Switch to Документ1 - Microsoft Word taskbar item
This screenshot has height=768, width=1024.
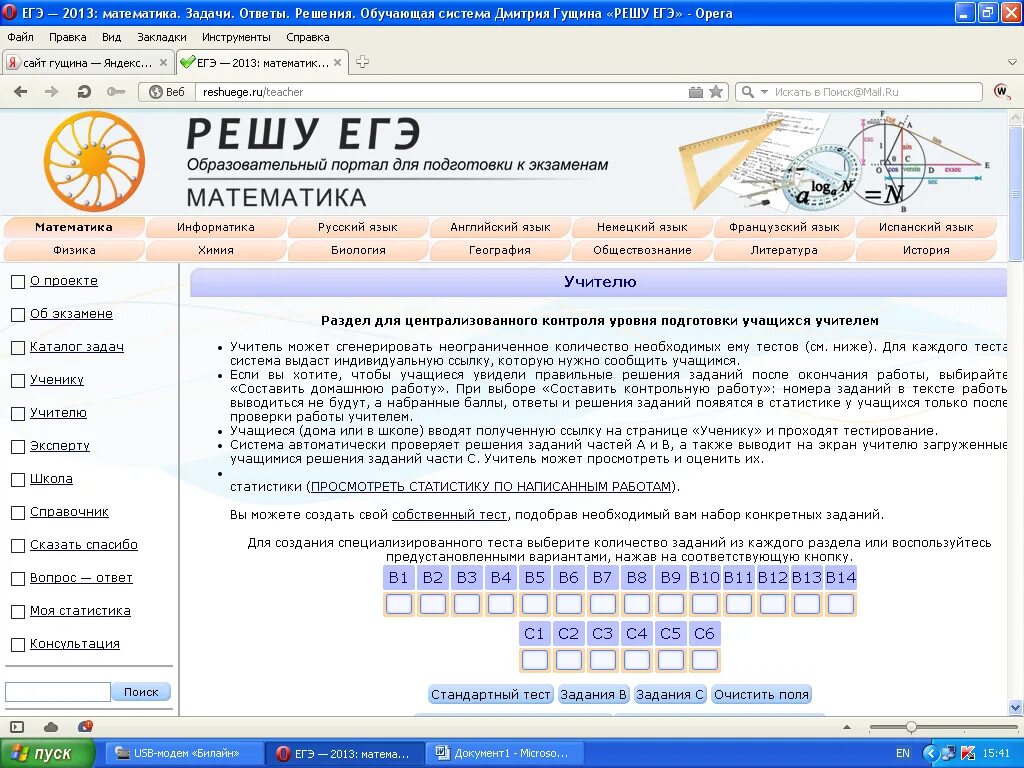coord(503,753)
